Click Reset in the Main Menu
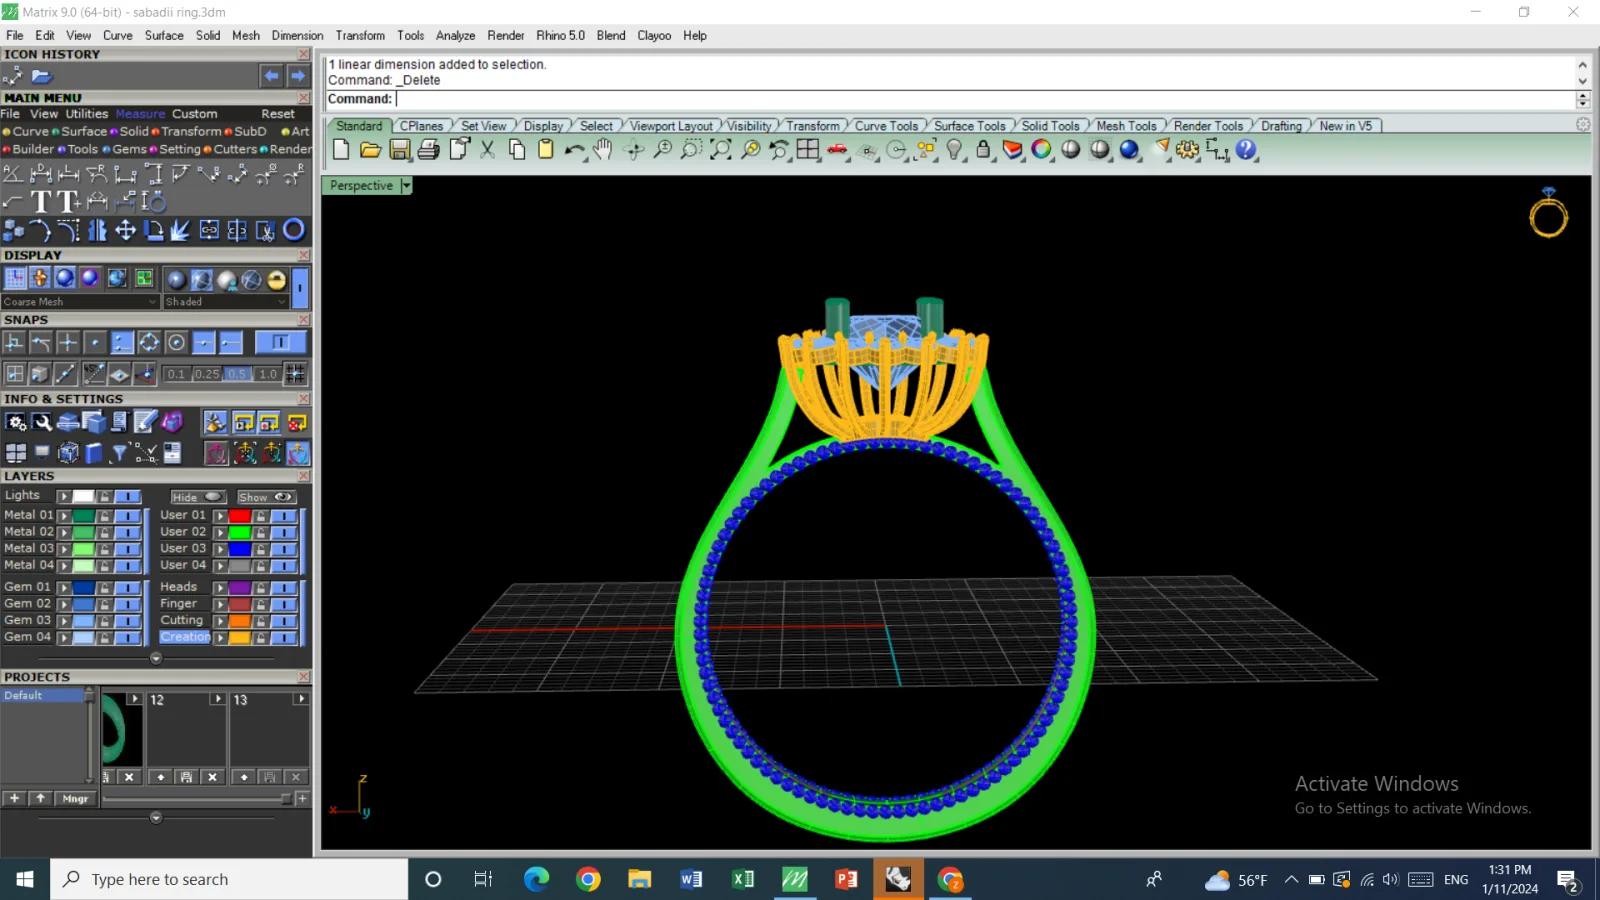 (x=278, y=114)
